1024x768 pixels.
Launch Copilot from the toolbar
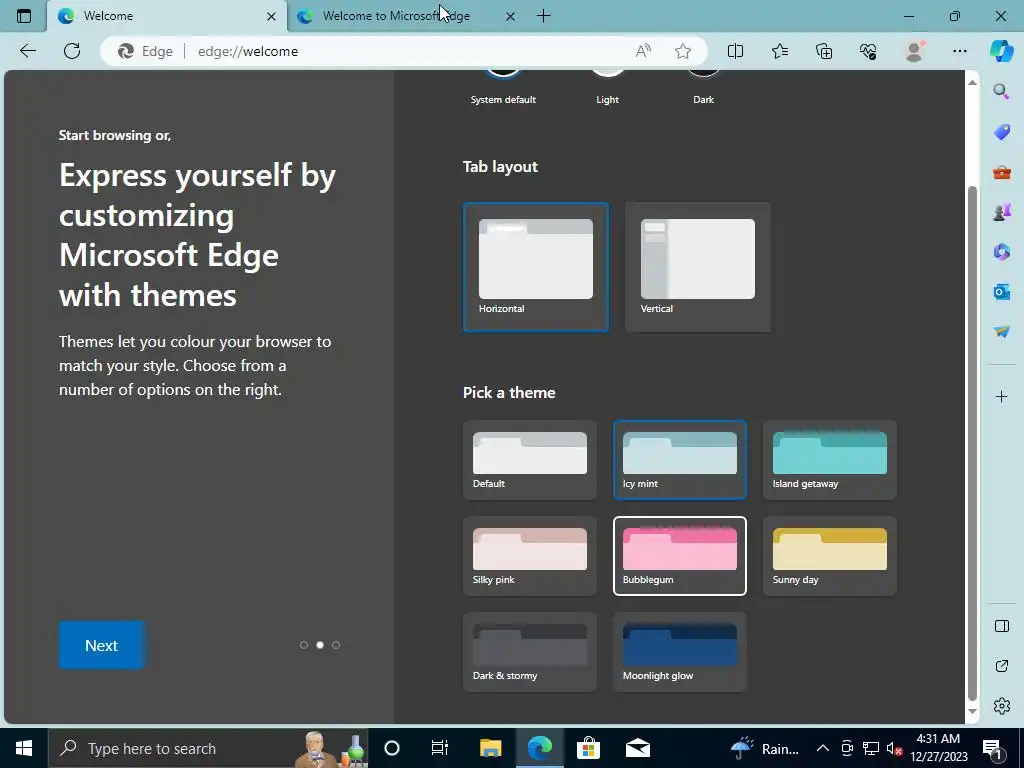(x=1002, y=51)
